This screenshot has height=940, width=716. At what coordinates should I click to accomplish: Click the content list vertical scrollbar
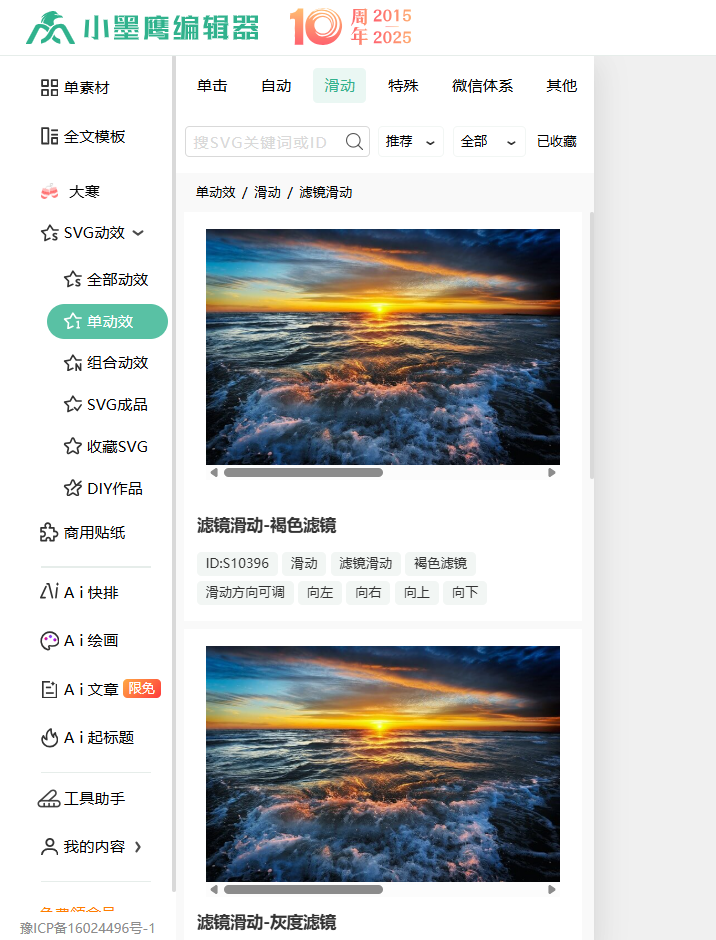[x=592, y=345]
